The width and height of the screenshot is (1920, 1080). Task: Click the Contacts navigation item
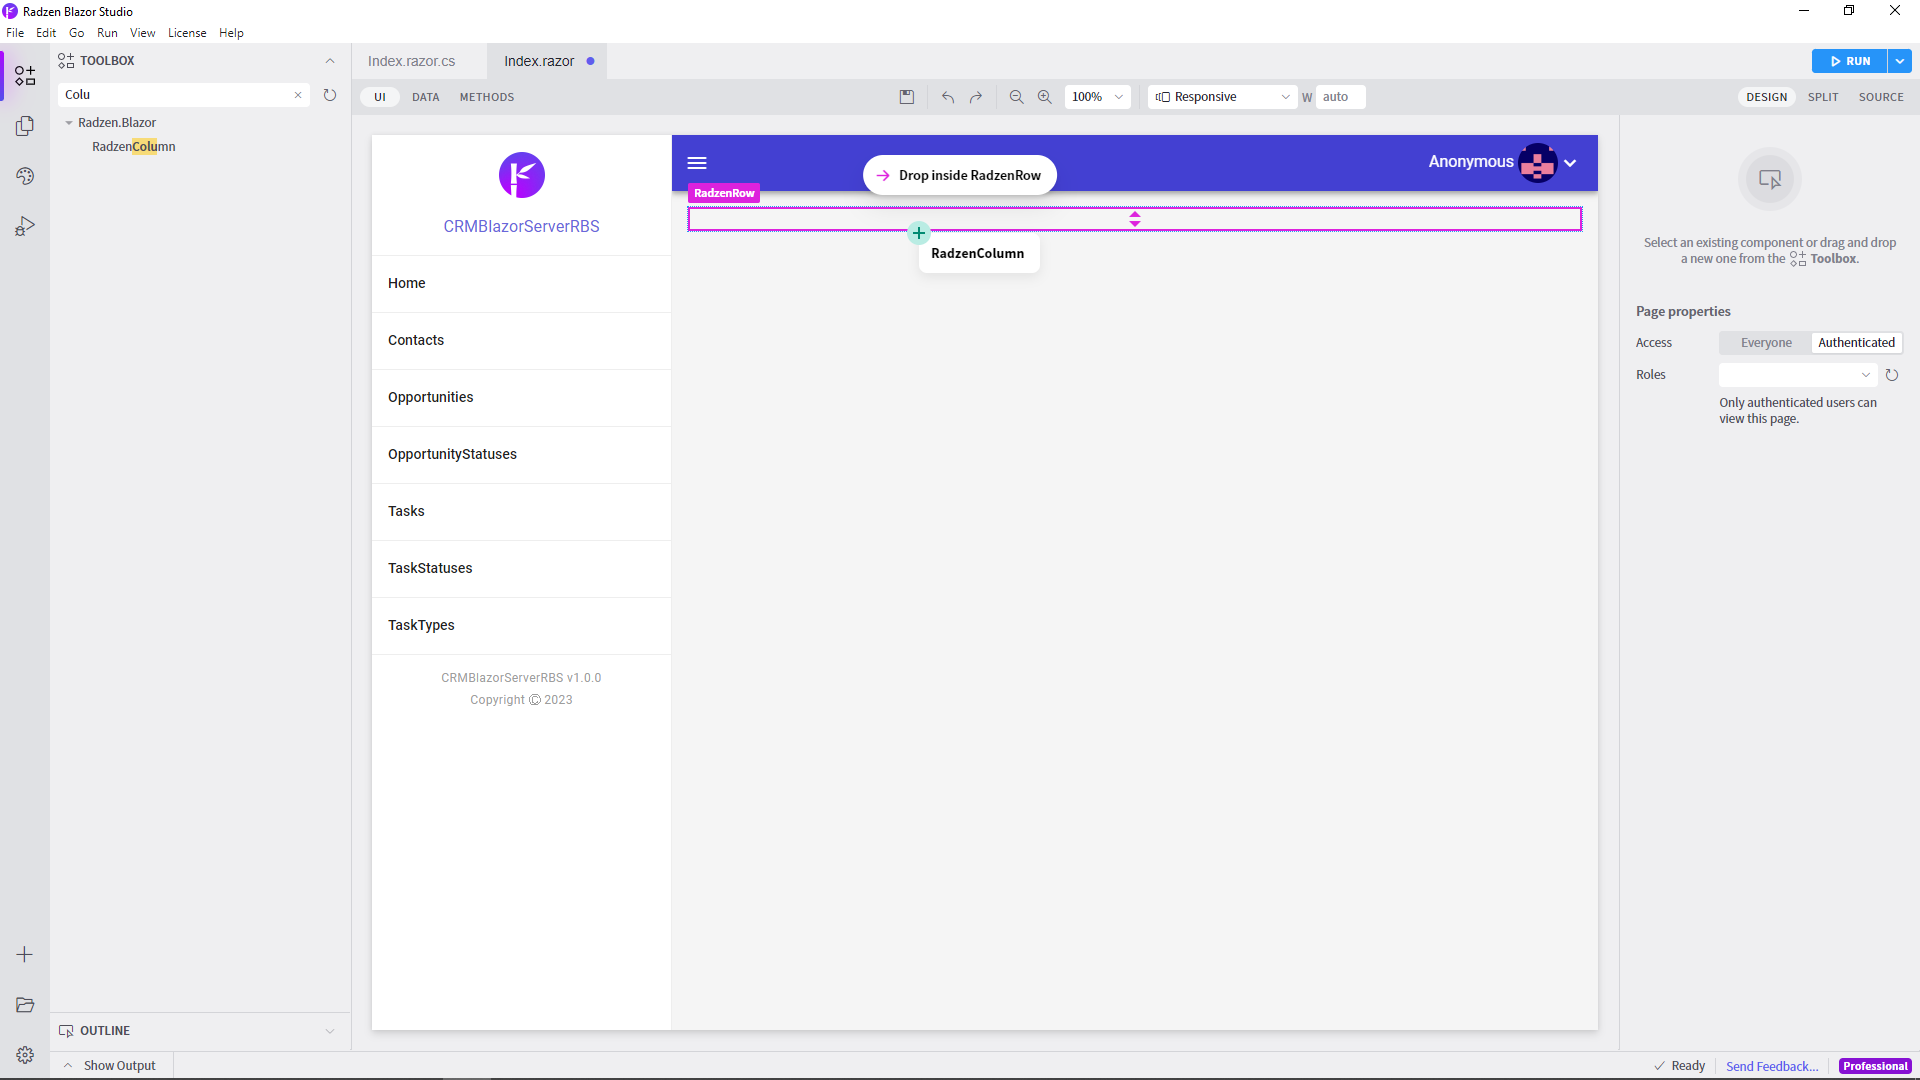521,341
